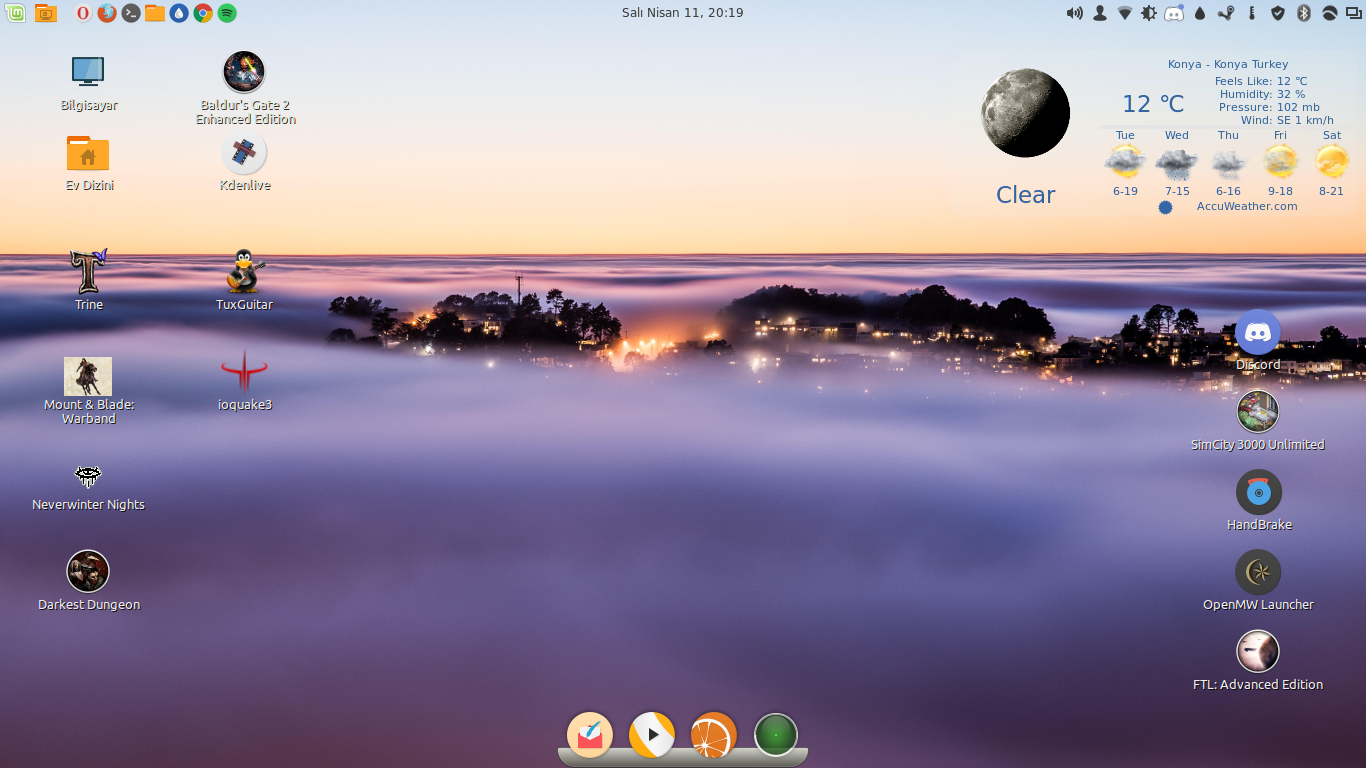Launch Opera from the panel

coord(83,13)
